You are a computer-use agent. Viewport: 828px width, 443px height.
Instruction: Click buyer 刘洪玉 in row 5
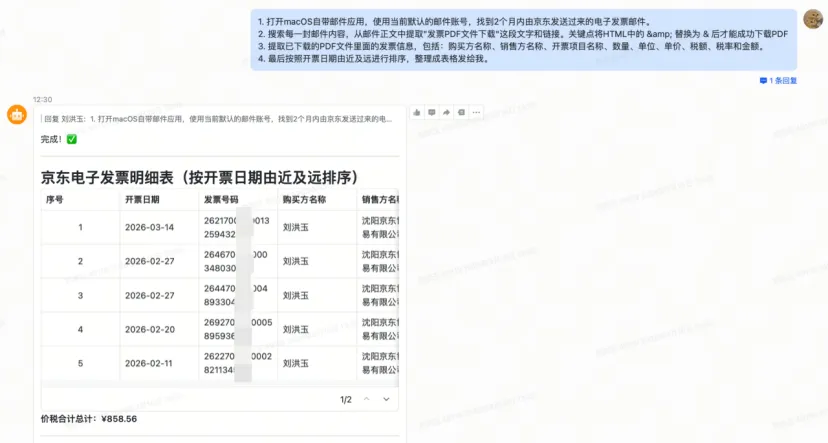[x=296, y=363]
